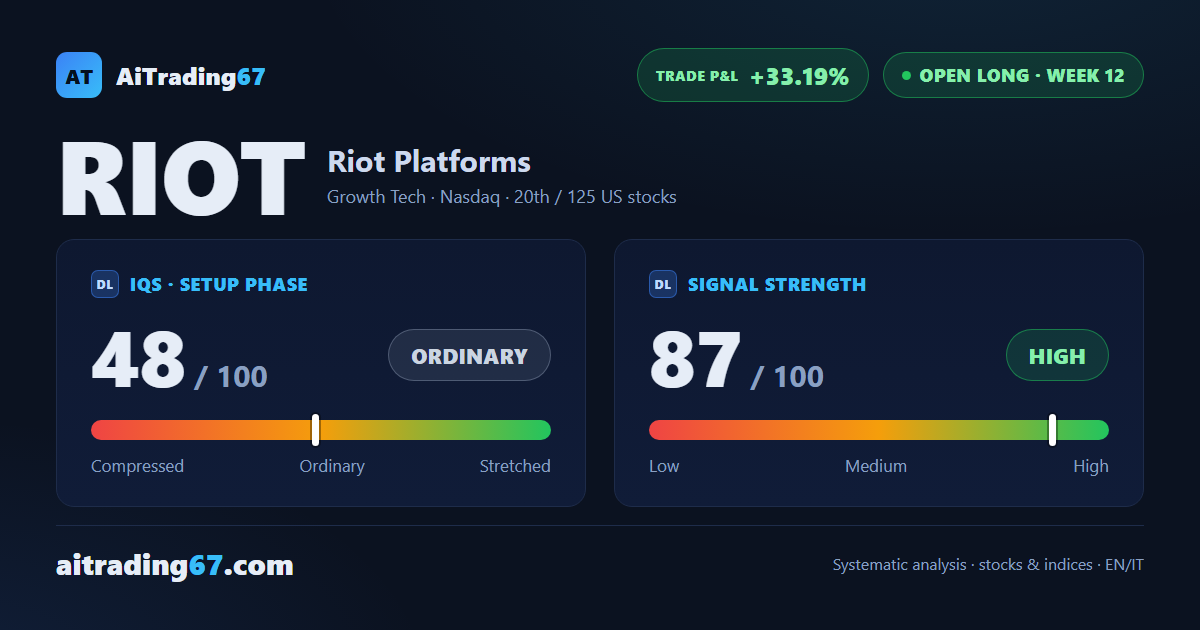Click the Ordinary scale label under slider

[332, 466]
